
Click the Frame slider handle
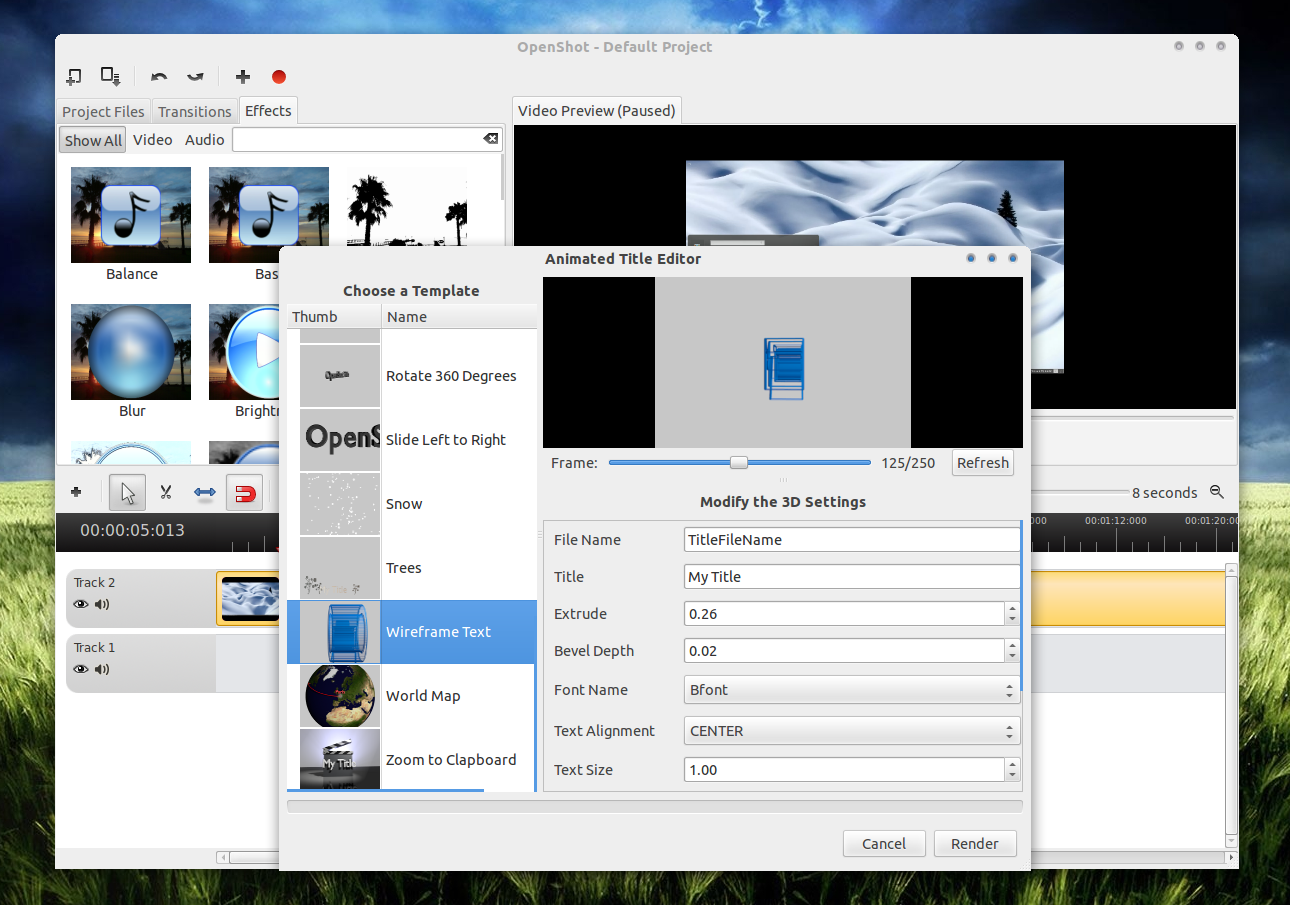click(739, 462)
